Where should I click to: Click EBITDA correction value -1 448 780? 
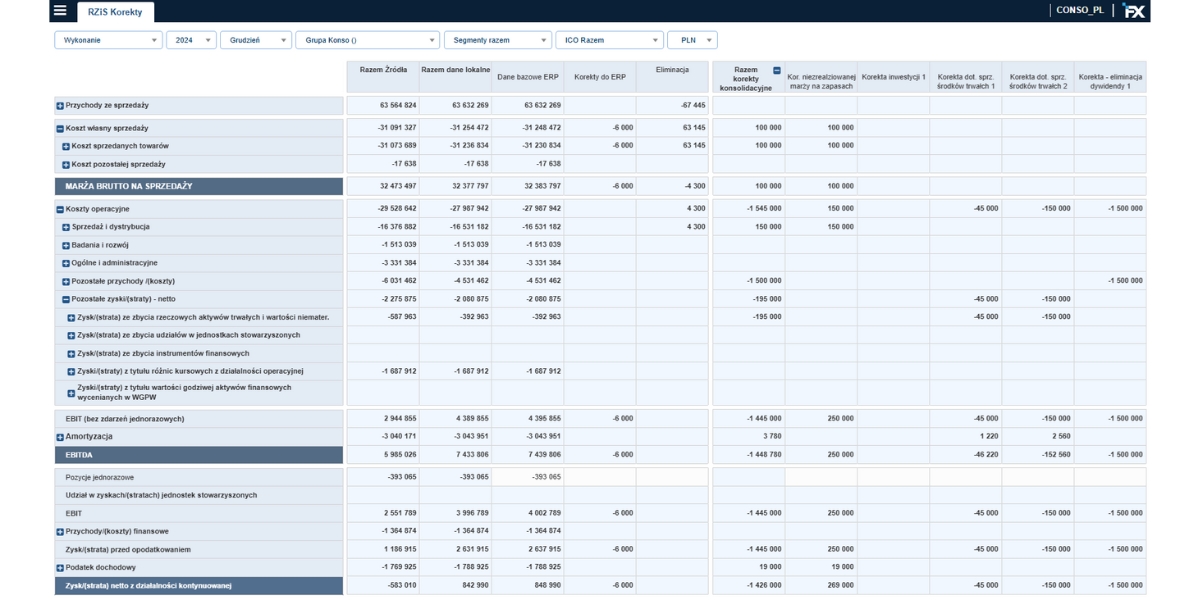[x=765, y=454]
